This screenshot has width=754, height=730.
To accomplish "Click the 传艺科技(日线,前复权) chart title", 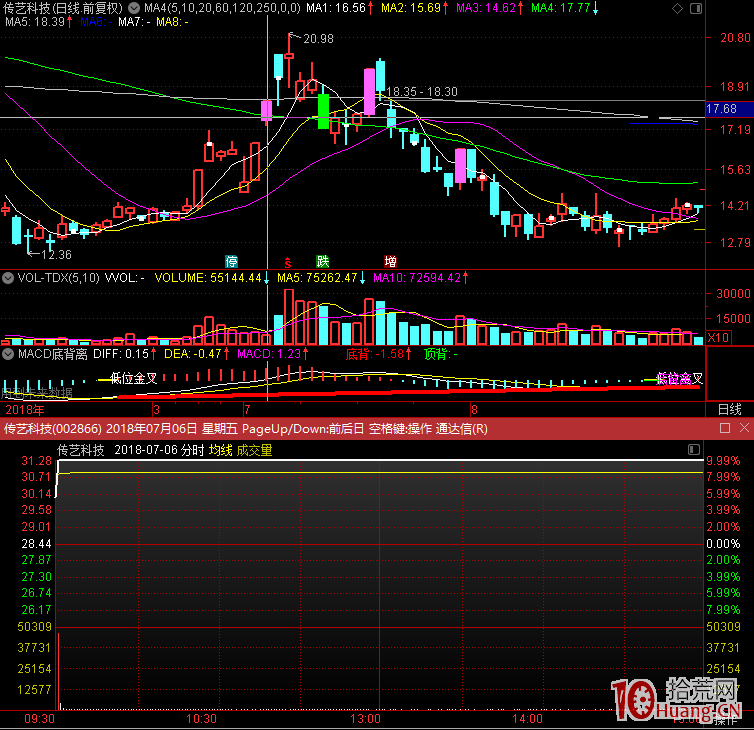I will click(63, 8).
